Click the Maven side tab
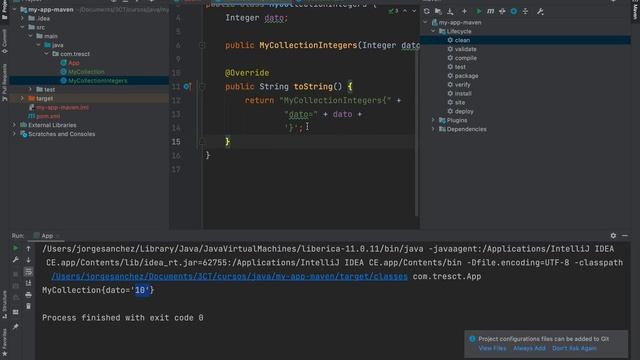This screenshot has height=360, width=640. [635, 11]
